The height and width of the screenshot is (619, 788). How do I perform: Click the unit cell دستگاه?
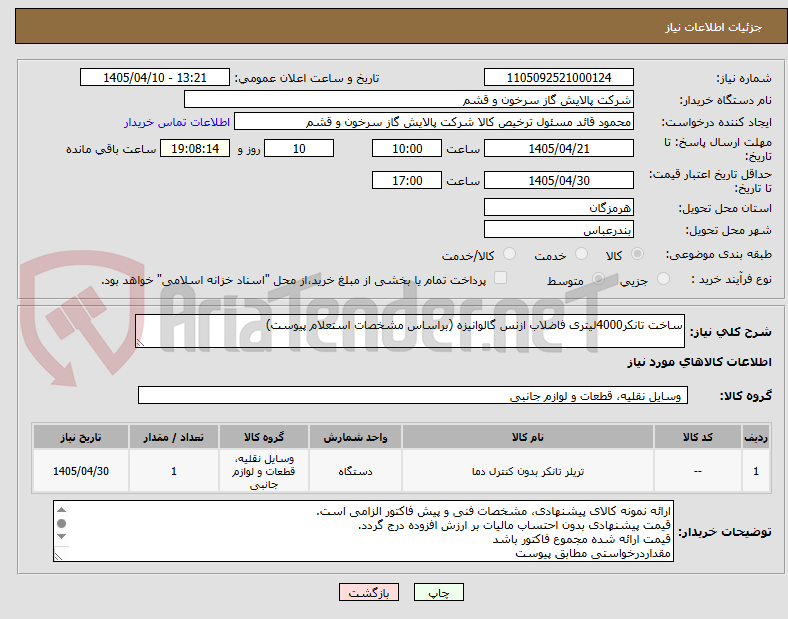(x=355, y=471)
